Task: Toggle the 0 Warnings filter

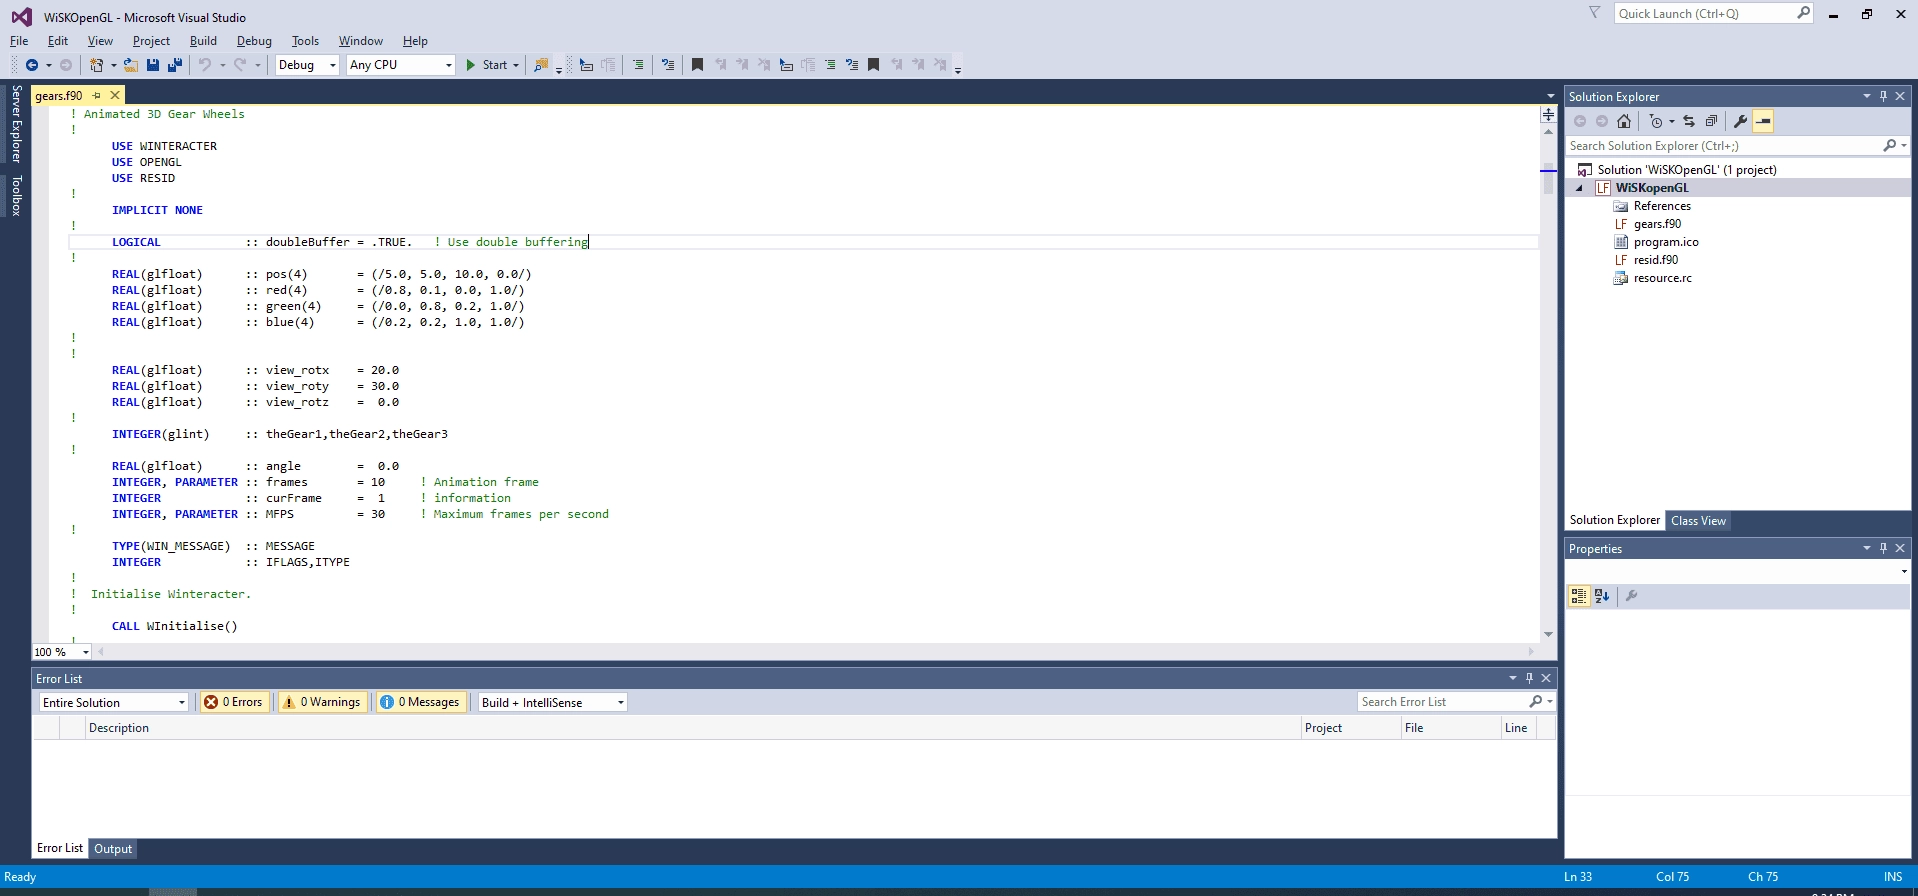Action: pyautogui.click(x=322, y=702)
